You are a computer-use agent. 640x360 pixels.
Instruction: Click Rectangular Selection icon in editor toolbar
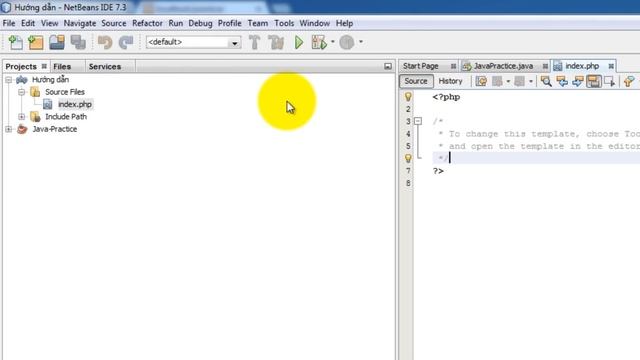[x=610, y=81]
